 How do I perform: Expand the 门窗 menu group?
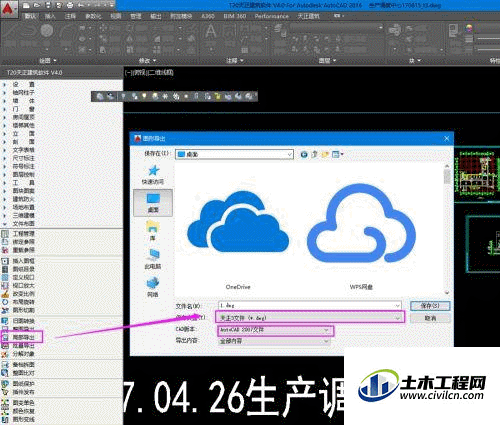pos(4,109)
